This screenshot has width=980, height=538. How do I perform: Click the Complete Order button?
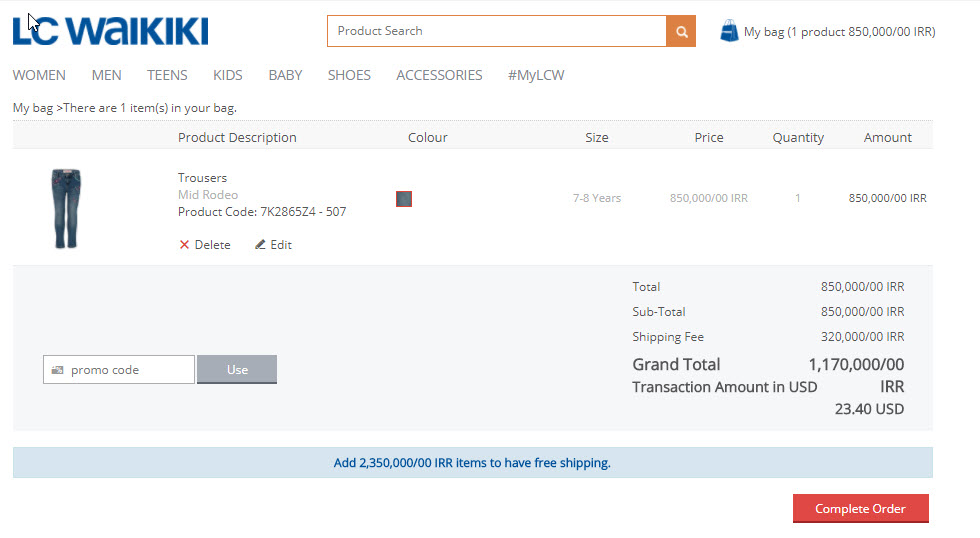(x=861, y=509)
